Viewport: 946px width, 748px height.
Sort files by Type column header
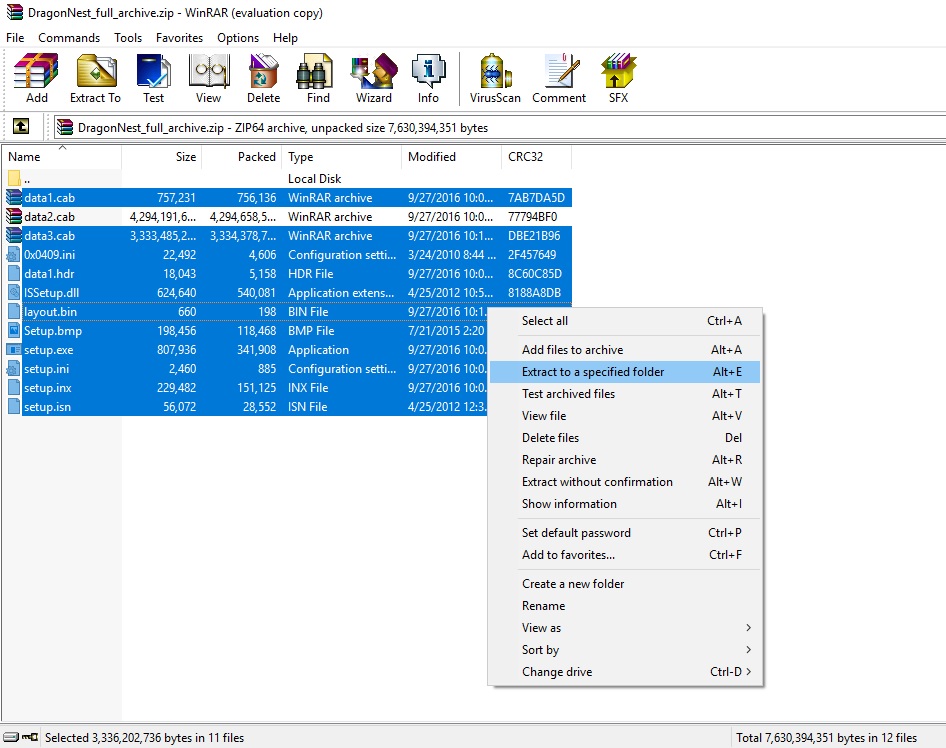tap(341, 157)
